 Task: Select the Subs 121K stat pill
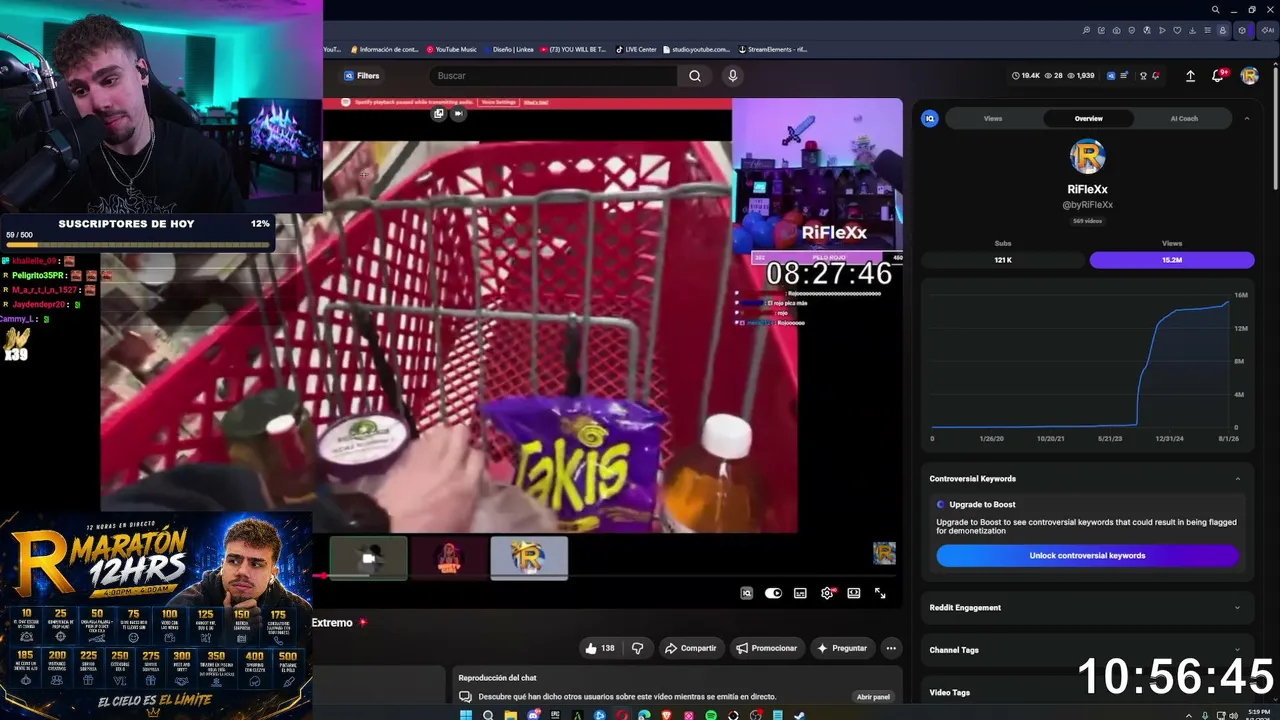pos(1003,260)
